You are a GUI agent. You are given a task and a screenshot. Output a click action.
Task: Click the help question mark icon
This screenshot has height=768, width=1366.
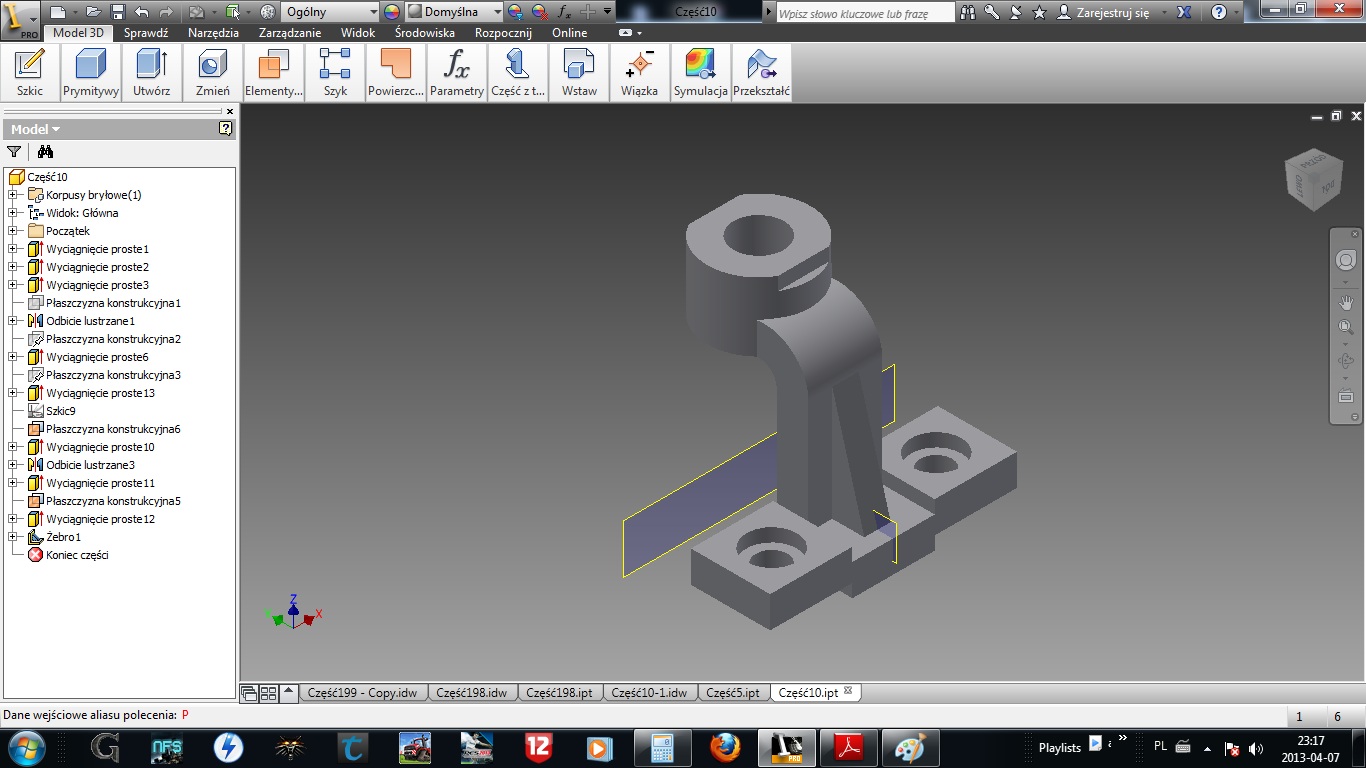click(1218, 12)
